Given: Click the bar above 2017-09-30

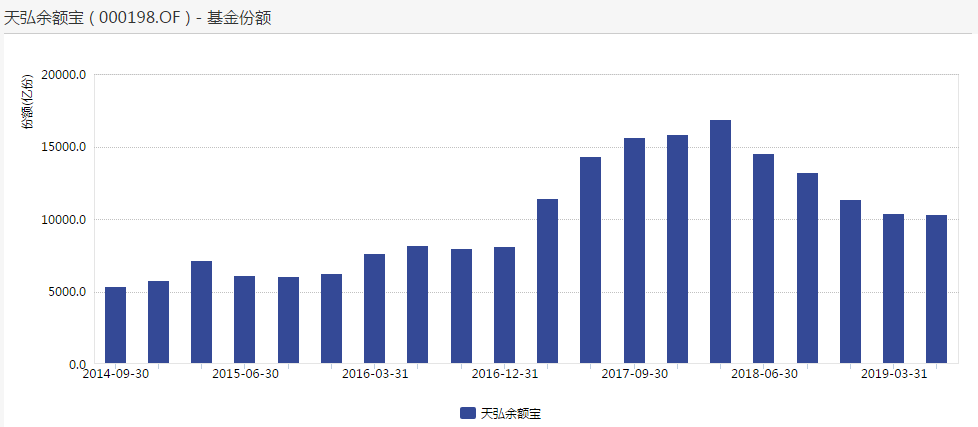Looking at the screenshot, I should (634, 251).
